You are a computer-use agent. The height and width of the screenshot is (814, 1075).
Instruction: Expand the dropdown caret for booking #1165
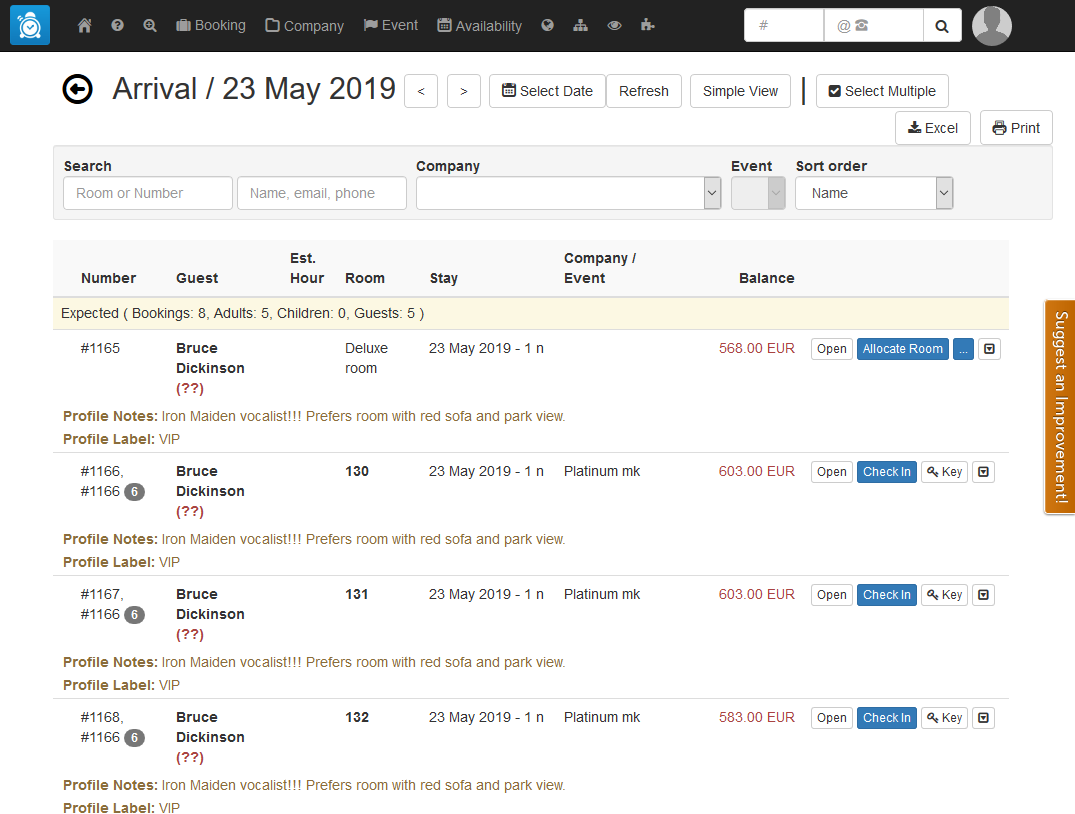(x=988, y=349)
